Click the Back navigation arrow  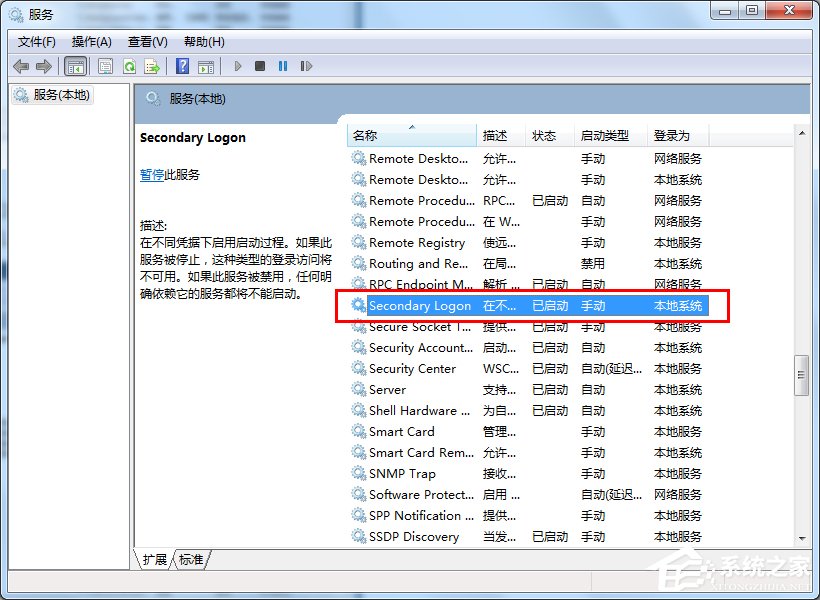pyautogui.click(x=21, y=66)
